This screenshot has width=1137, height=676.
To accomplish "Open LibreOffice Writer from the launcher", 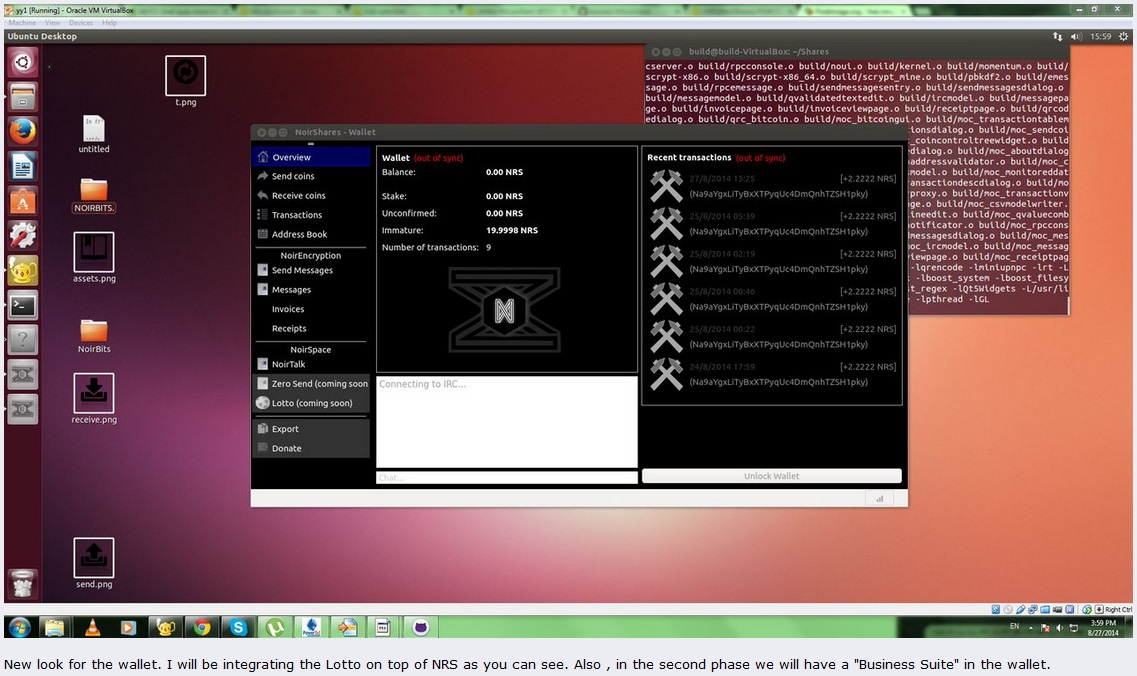I will (x=22, y=166).
